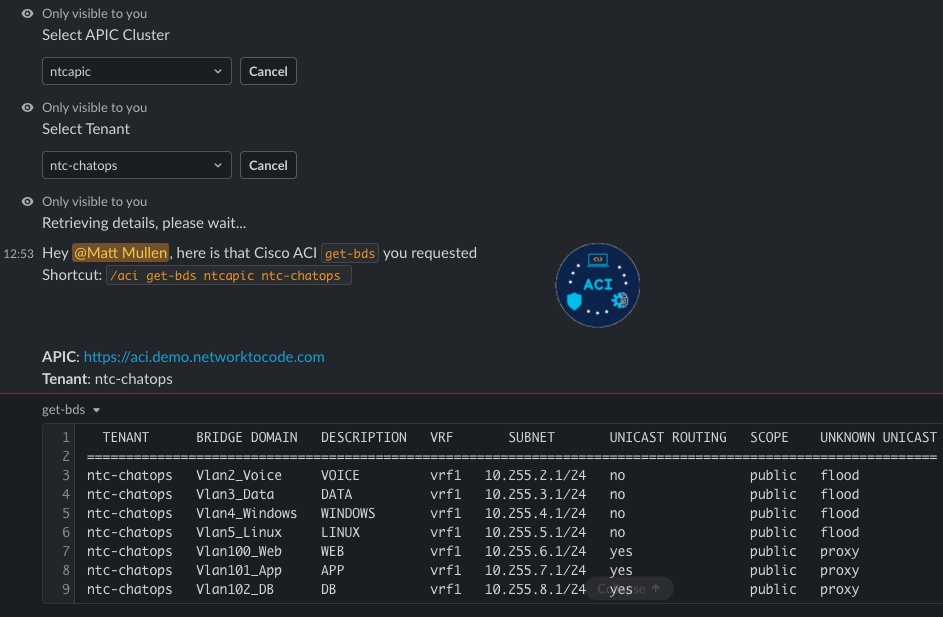This screenshot has width=943, height=617.
Task: Click the TENANT column header
Action: tap(126, 437)
